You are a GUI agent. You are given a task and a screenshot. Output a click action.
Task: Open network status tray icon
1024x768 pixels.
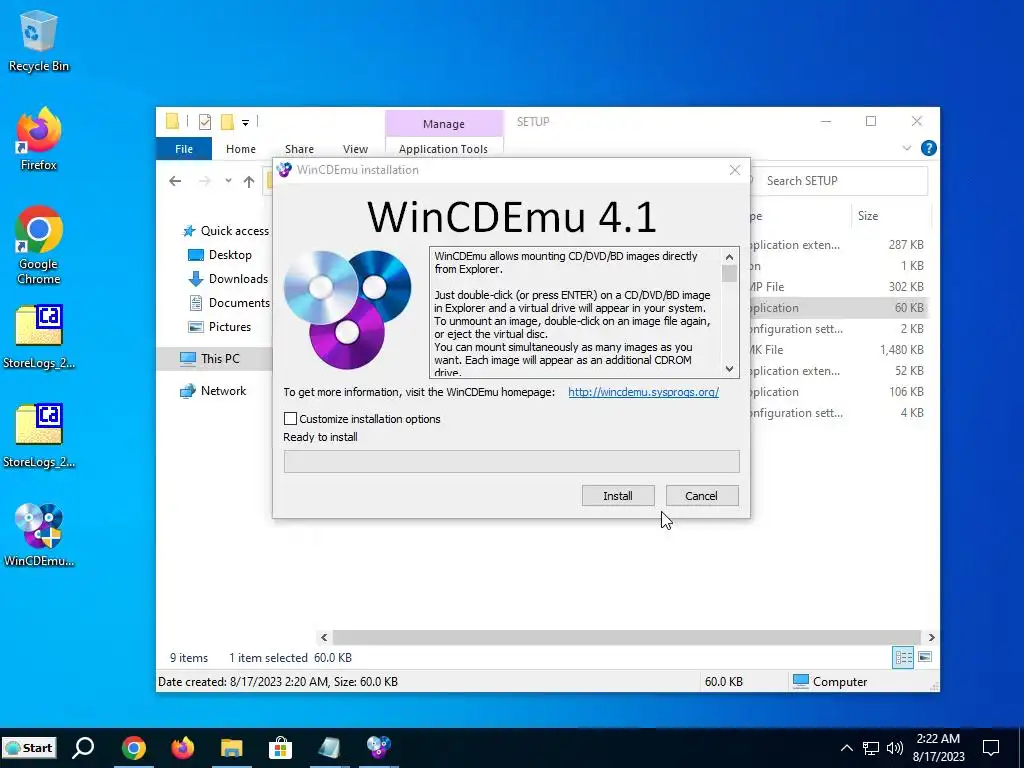[x=871, y=748]
